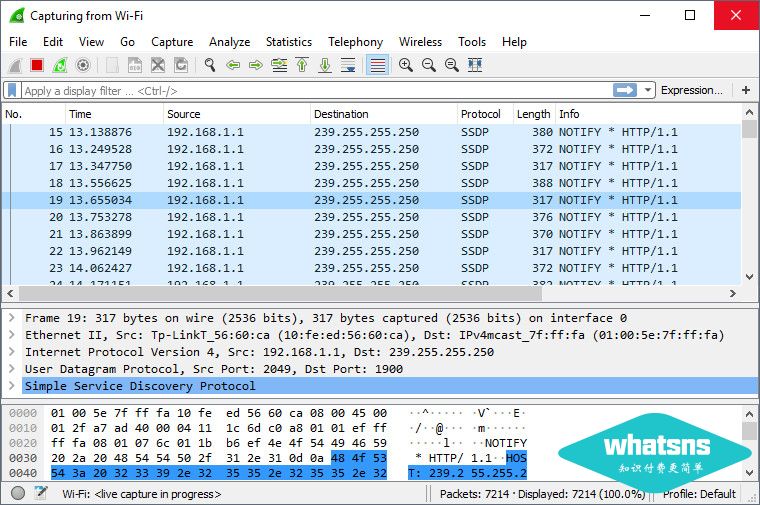Zoom in on packet list text
760x505 pixels.
coord(406,65)
